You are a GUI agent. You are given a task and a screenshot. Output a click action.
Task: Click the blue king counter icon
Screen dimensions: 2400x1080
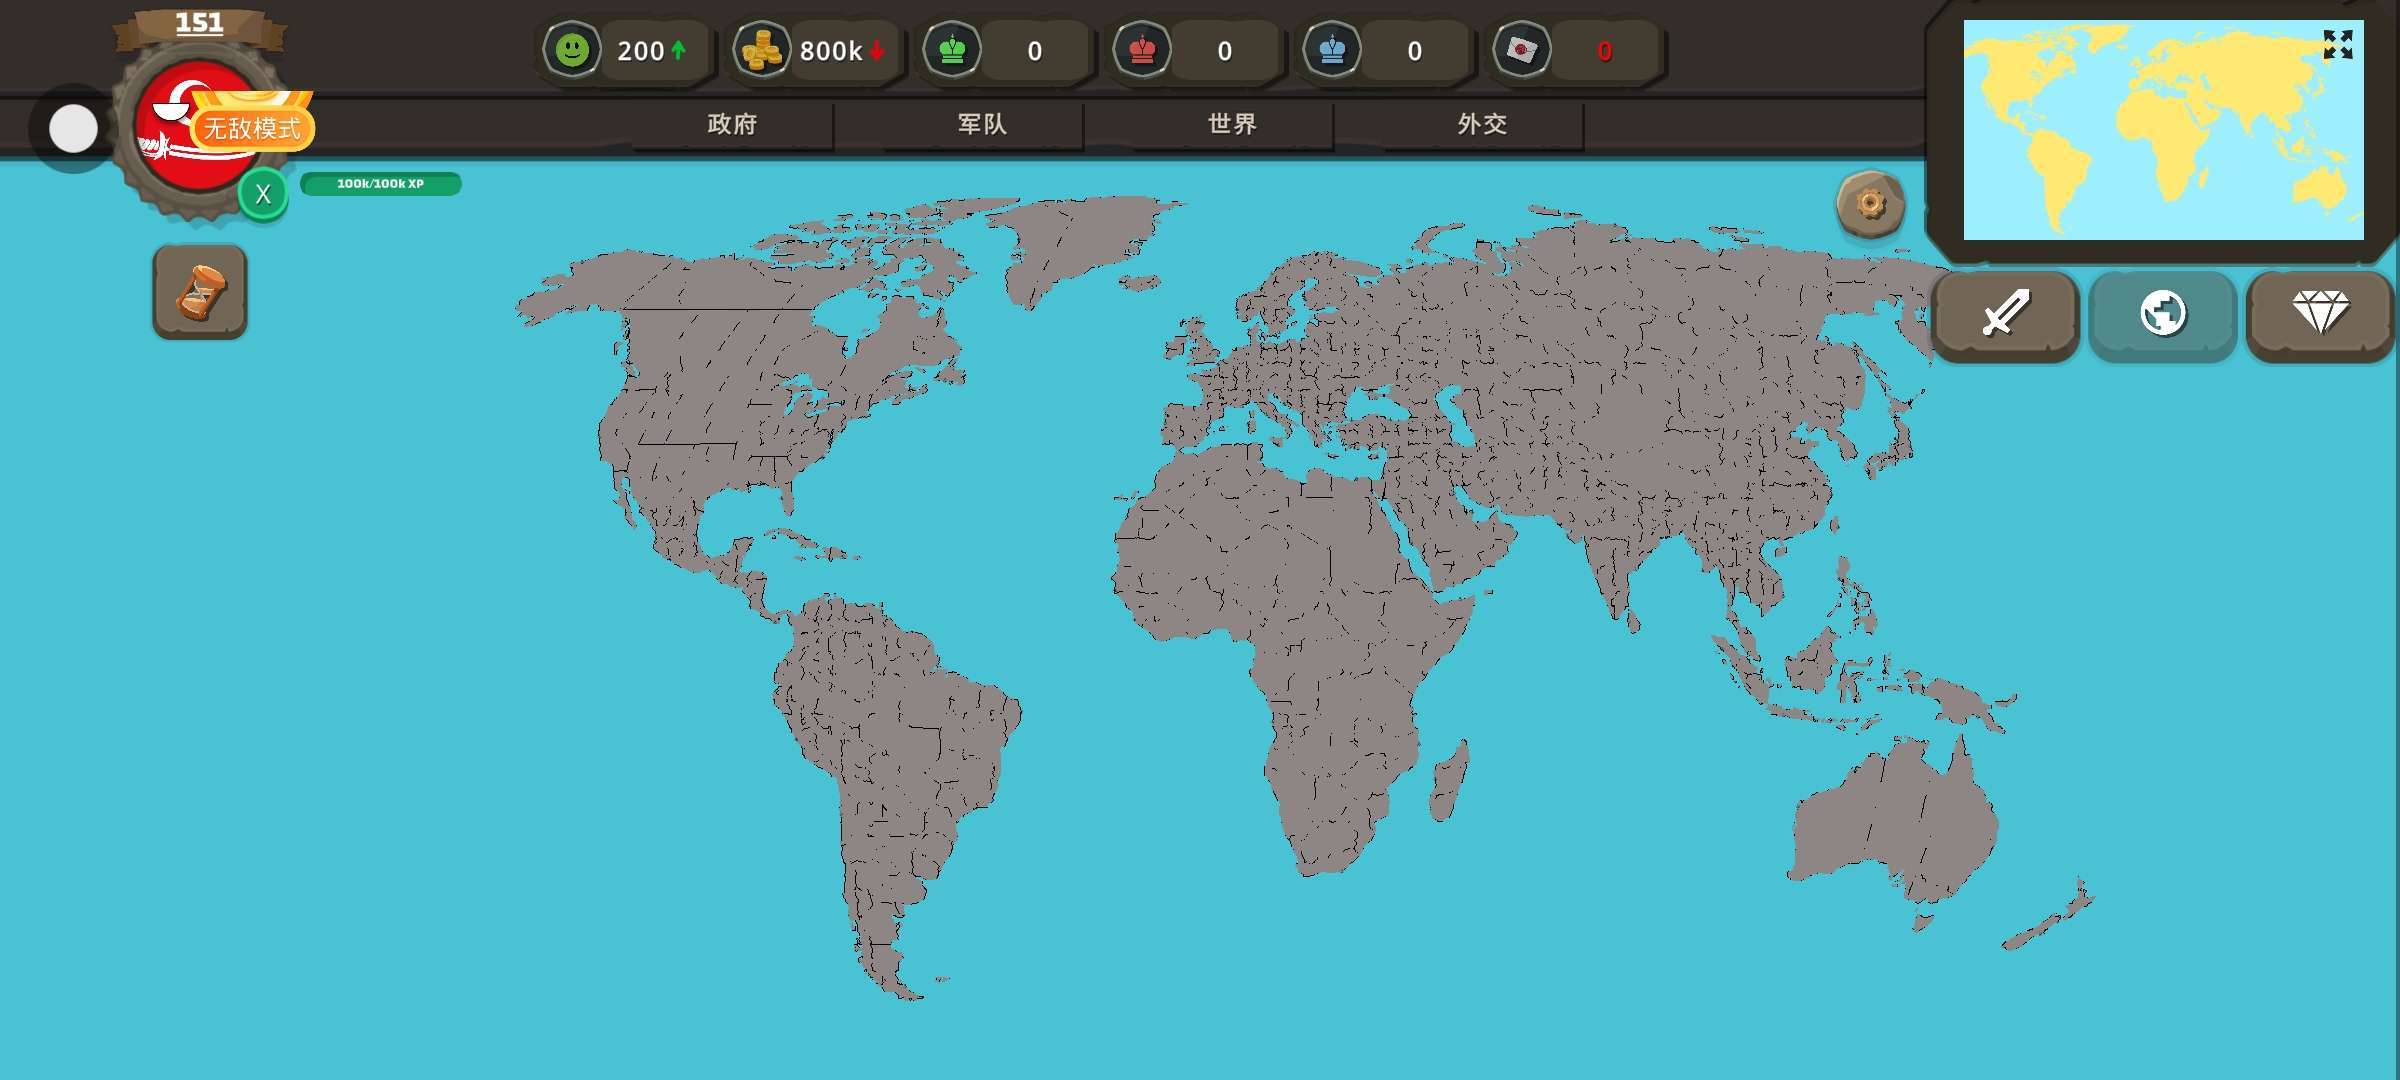[1332, 50]
